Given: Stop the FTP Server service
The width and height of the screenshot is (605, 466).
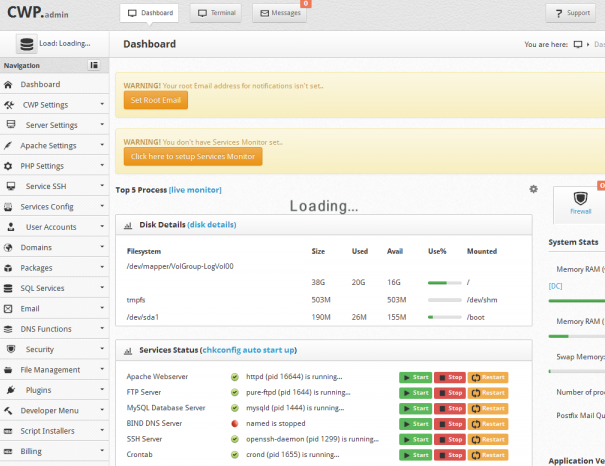Looking at the screenshot, I should click(x=450, y=393).
